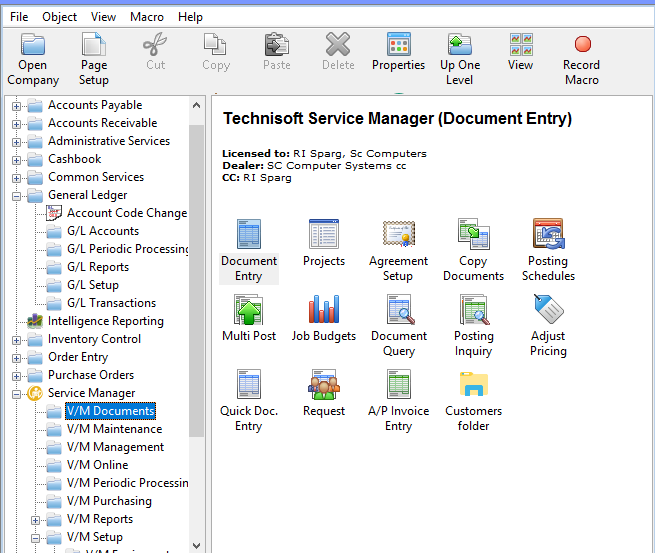Open the Object menu
The height and width of the screenshot is (553, 655).
point(60,17)
